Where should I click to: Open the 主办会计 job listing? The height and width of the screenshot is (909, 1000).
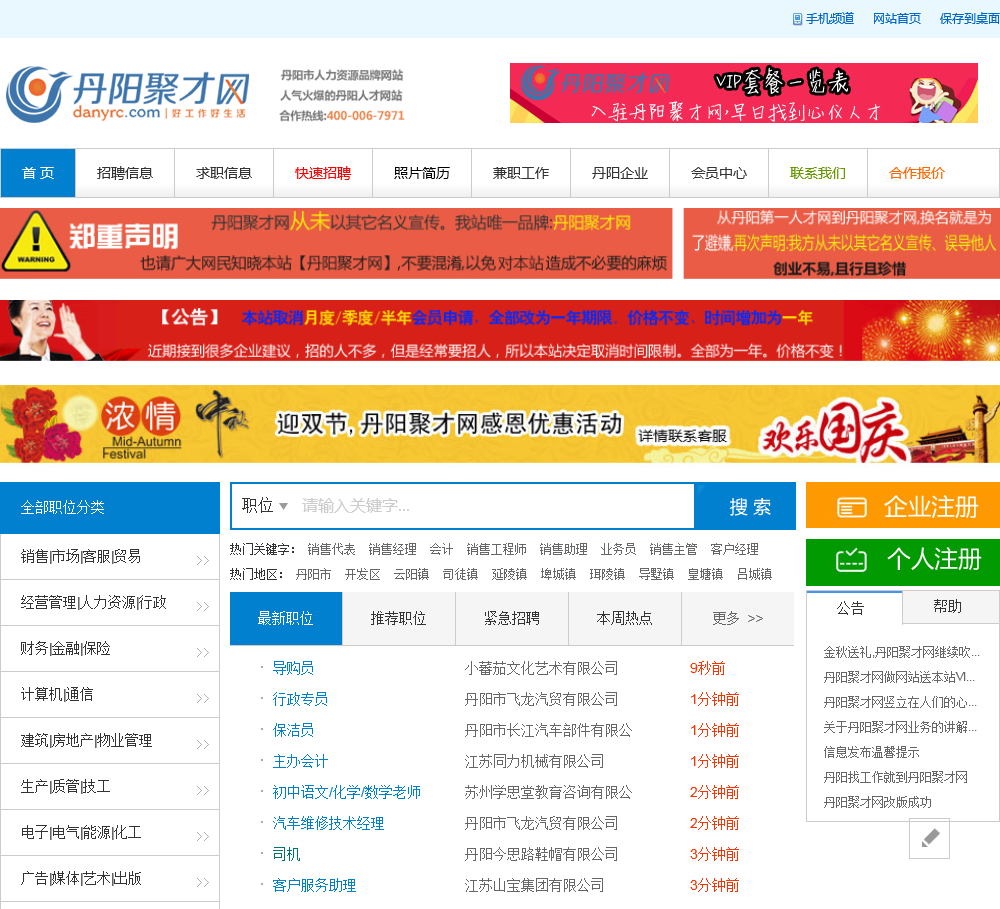(300, 761)
